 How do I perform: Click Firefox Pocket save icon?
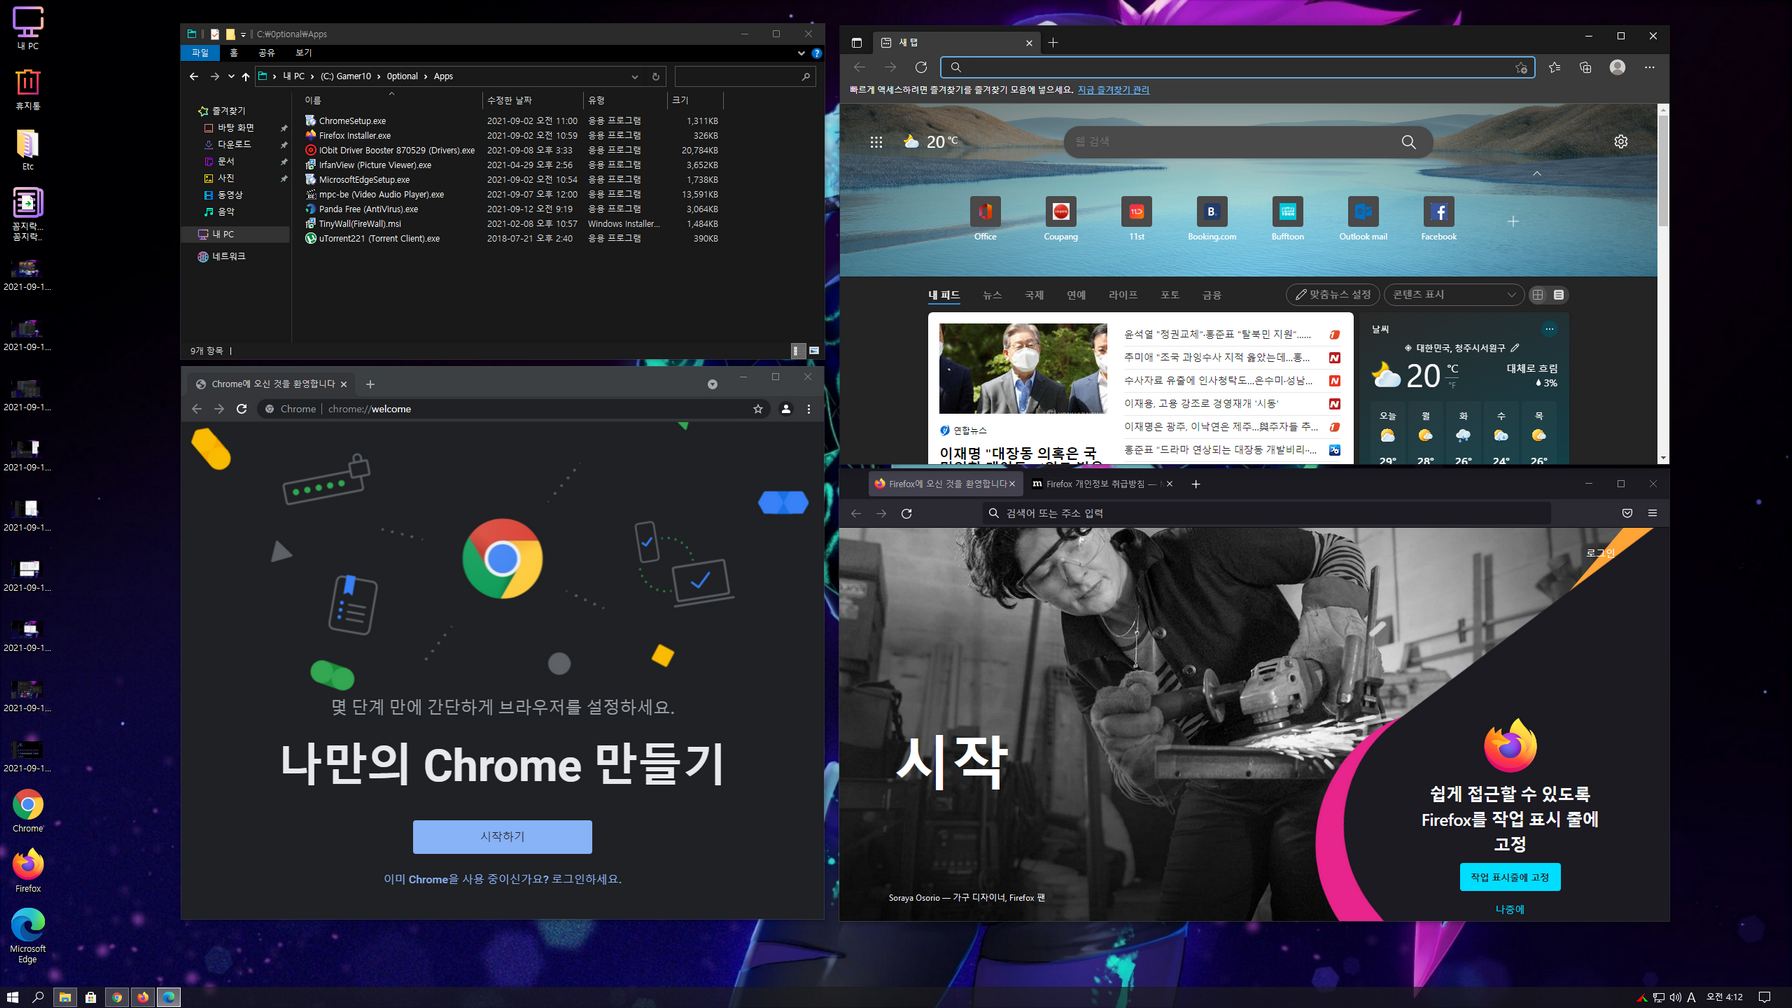tap(1627, 513)
